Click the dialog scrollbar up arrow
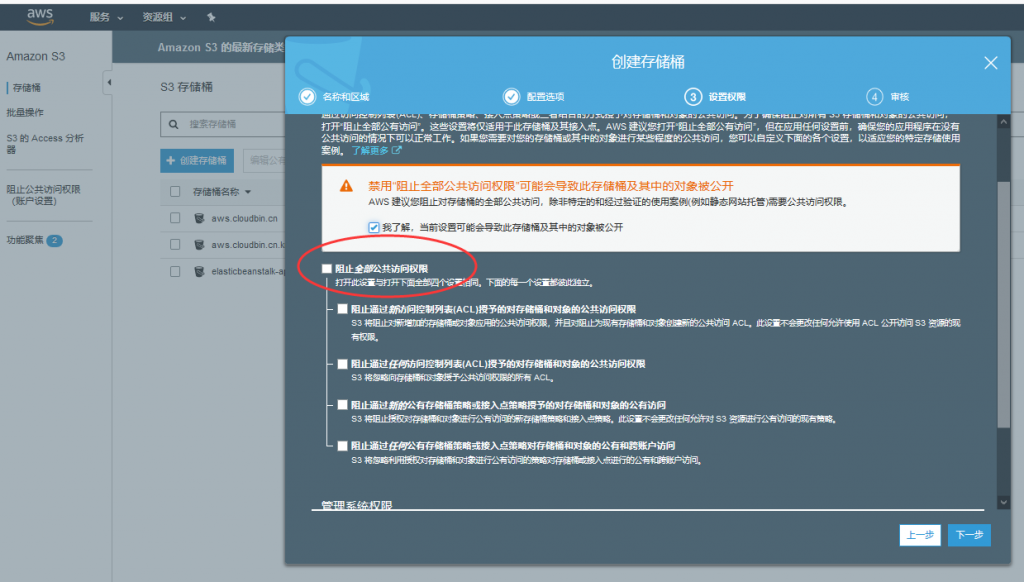The height and width of the screenshot is (582, 1024). (x=1003, y=122)
